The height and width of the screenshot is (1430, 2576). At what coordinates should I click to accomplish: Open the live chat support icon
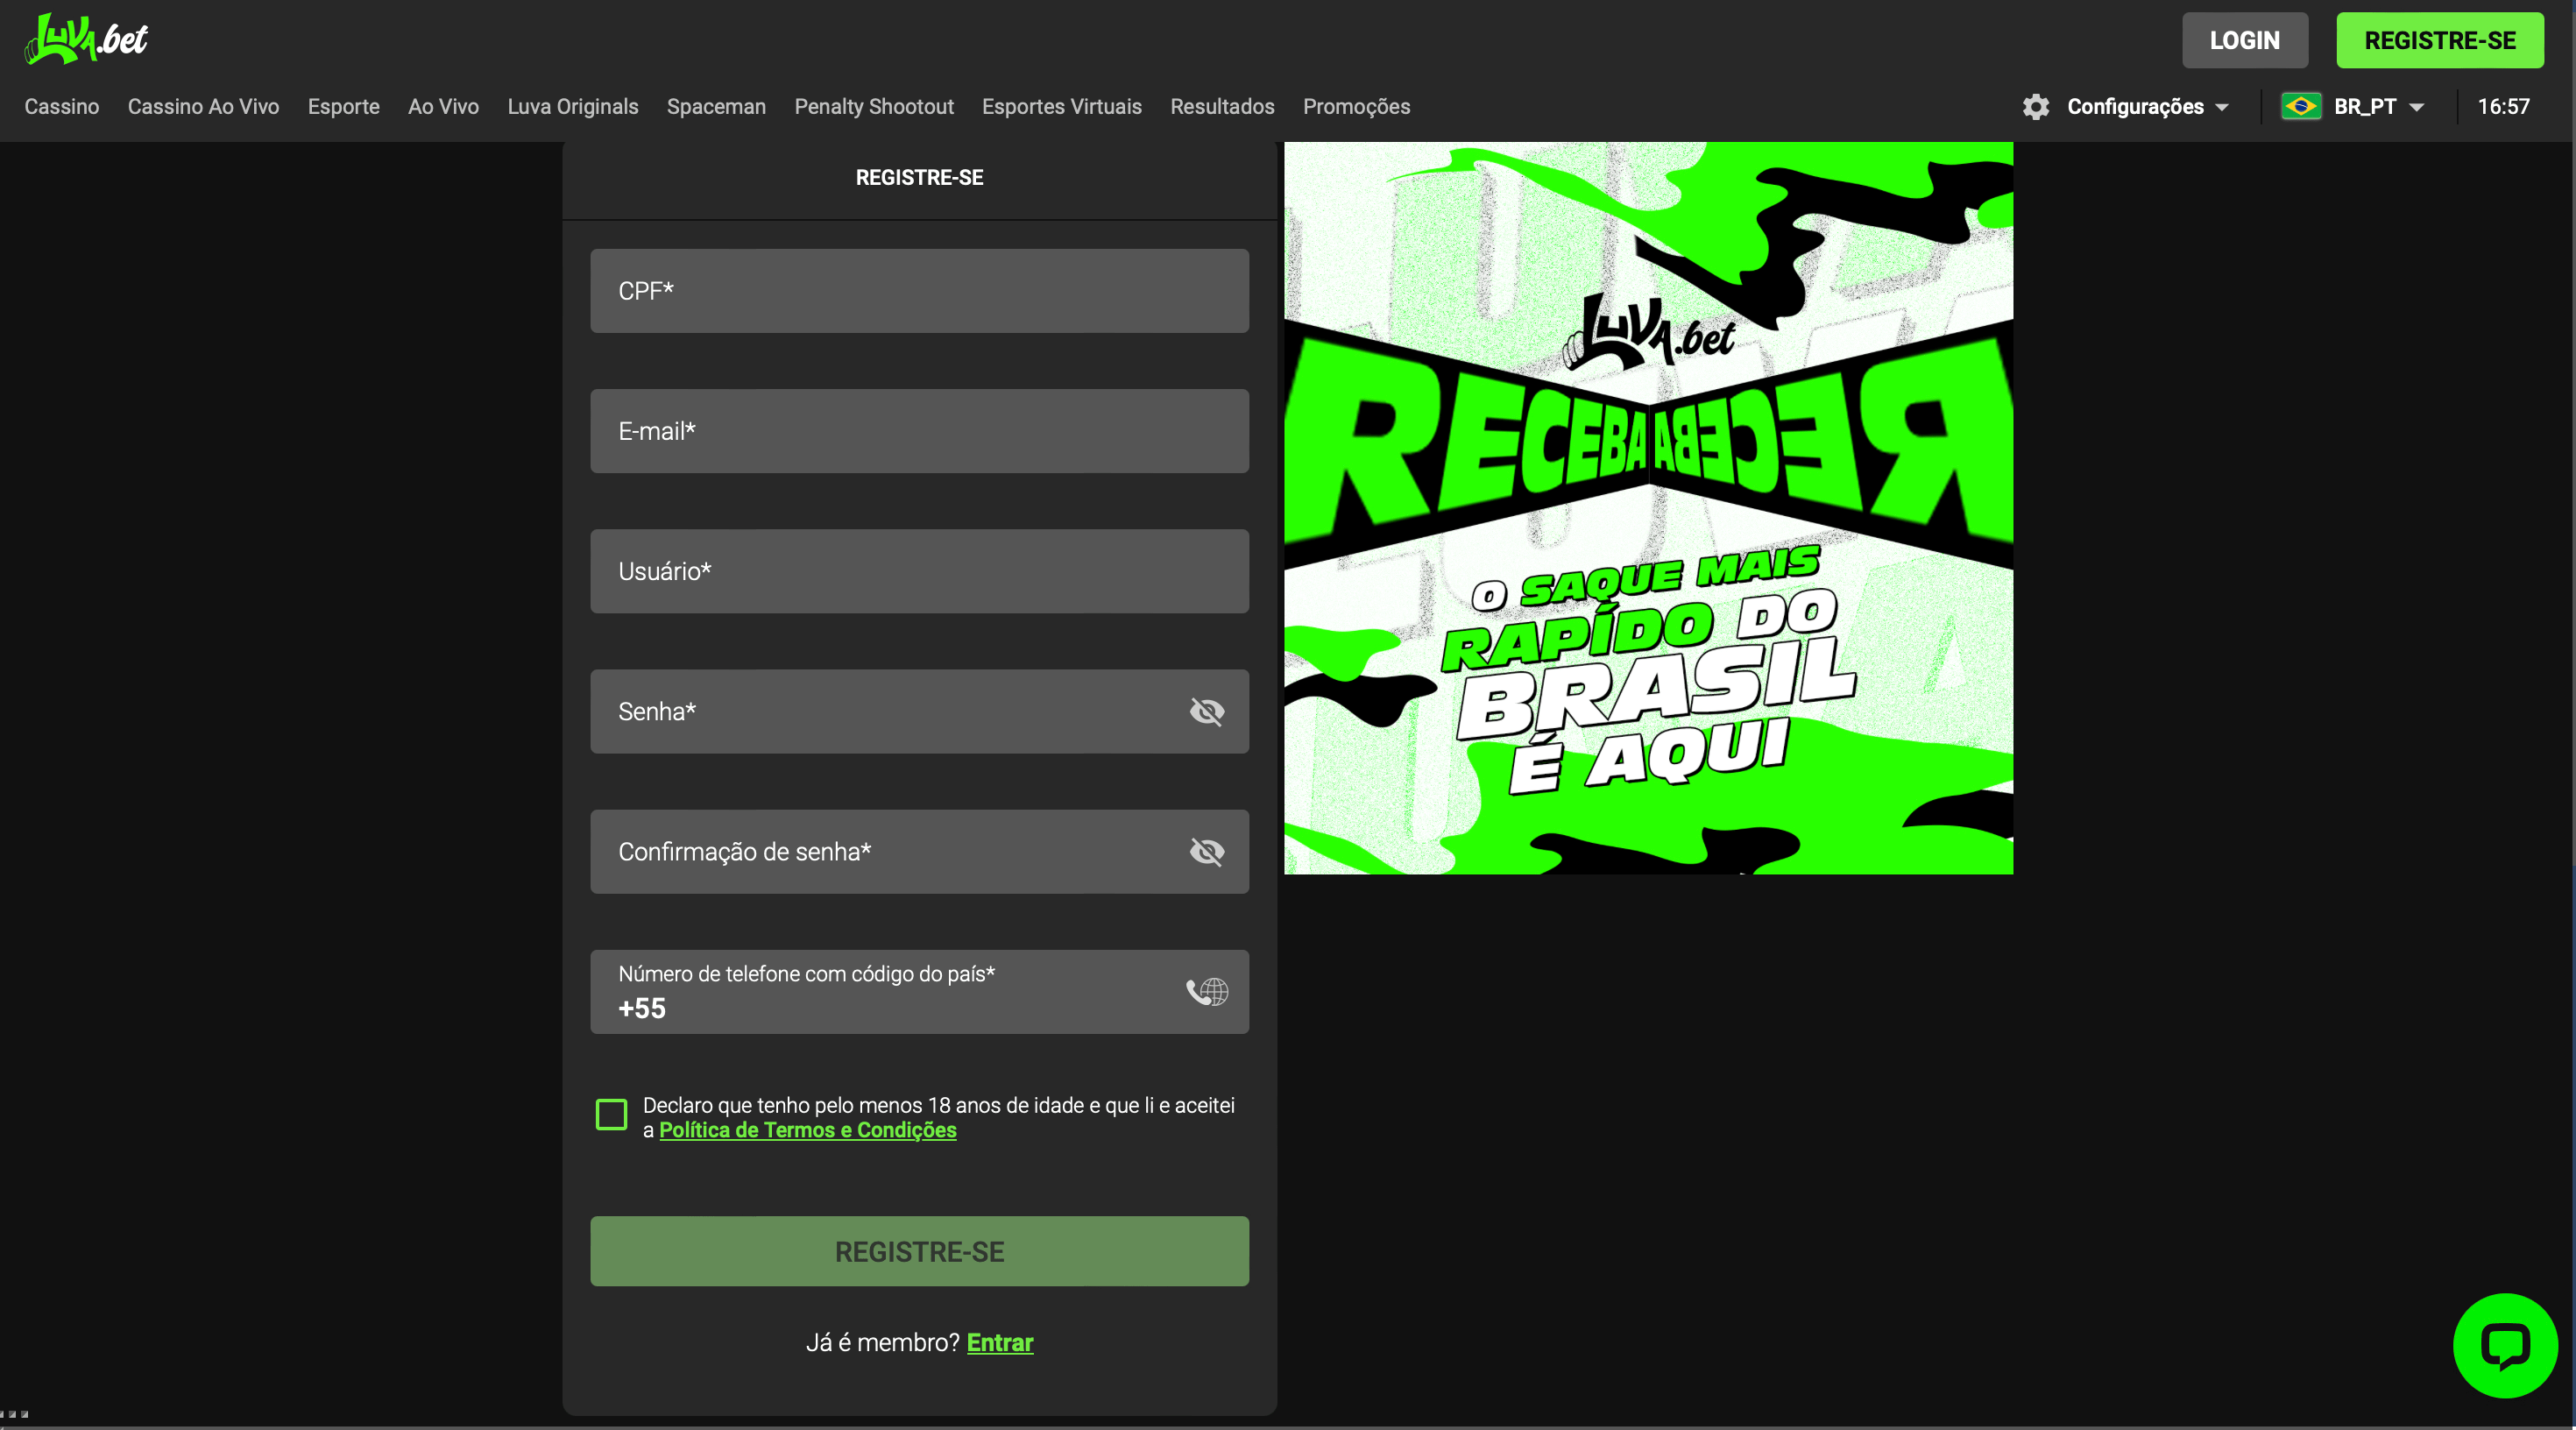[x=2506, y=1344]
